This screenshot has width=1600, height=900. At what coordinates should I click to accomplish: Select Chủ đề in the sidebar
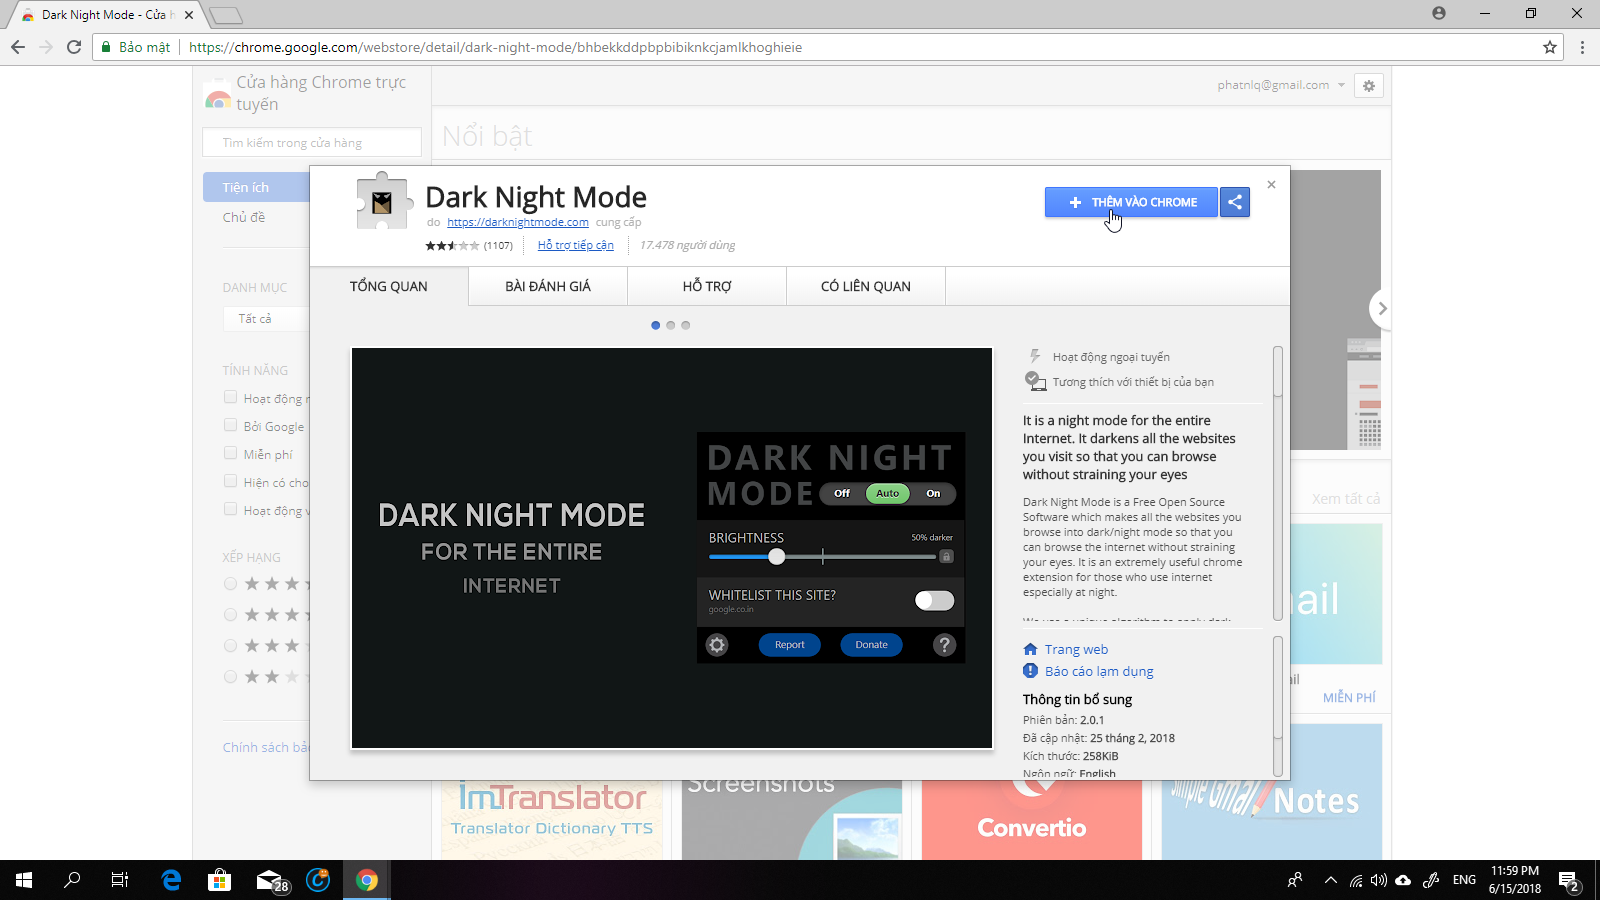(x=244, y=217)
